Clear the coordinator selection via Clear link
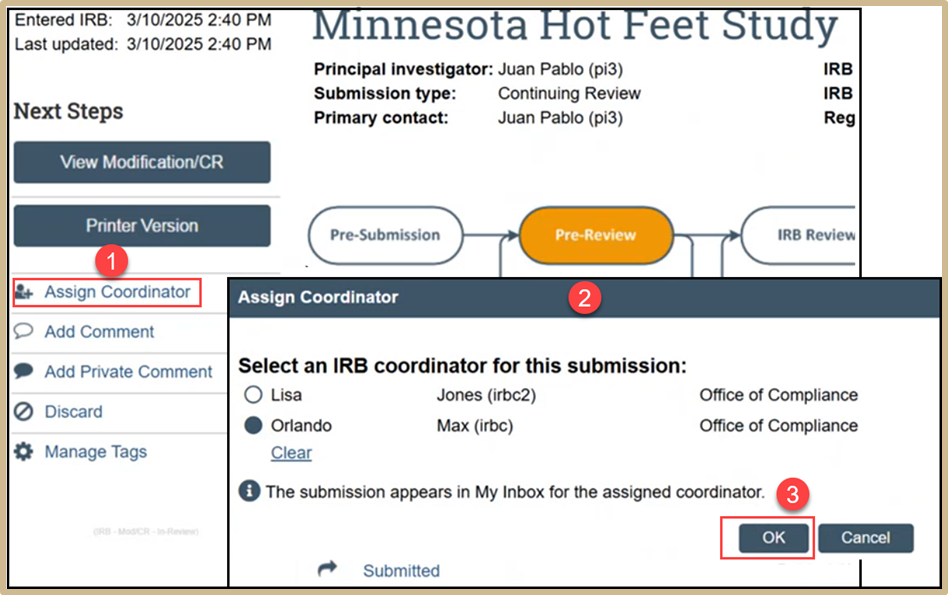This screenshot has height=595, width=948. 291,453
